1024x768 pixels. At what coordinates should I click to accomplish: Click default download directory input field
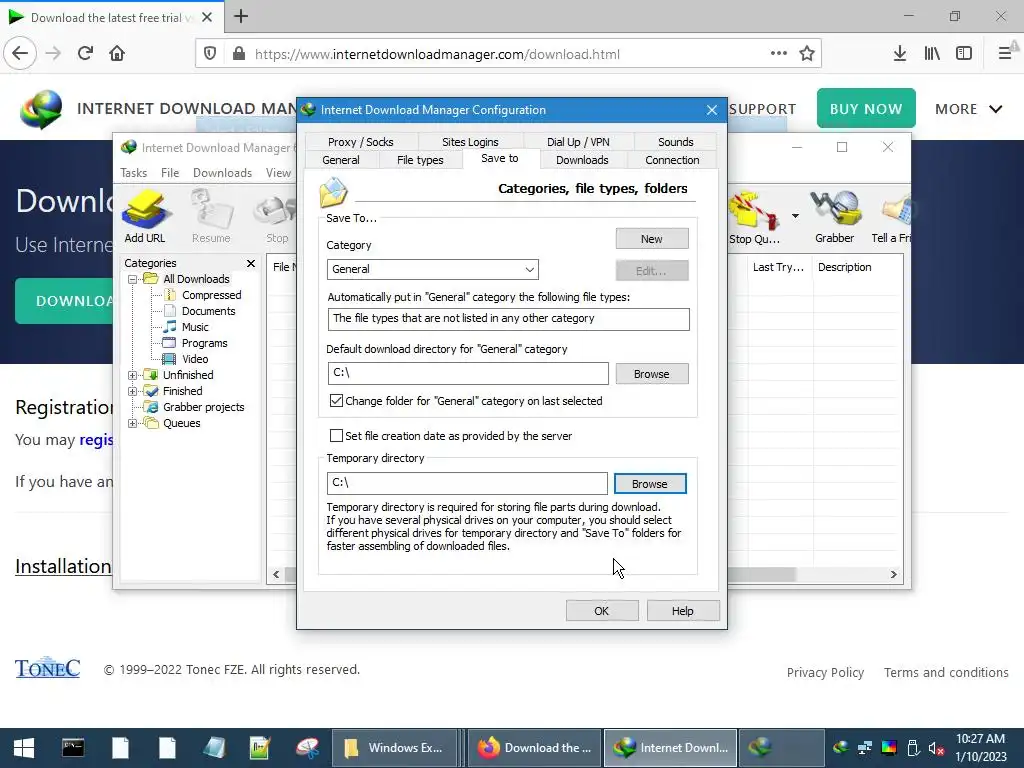pyautogui.click(x=468, y=374)
